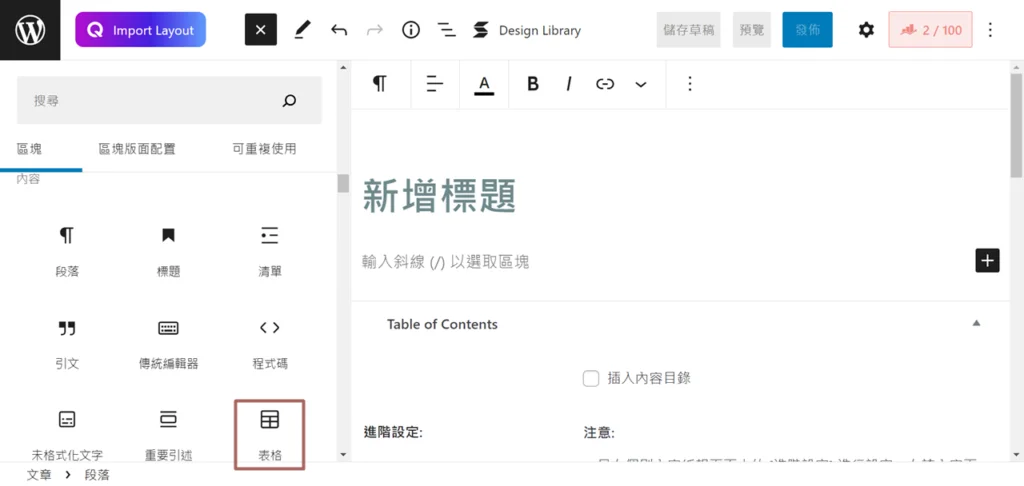Screen dimensions: 1024x486
Task: Insert the 標題 heading block
Action: (168, 251)
